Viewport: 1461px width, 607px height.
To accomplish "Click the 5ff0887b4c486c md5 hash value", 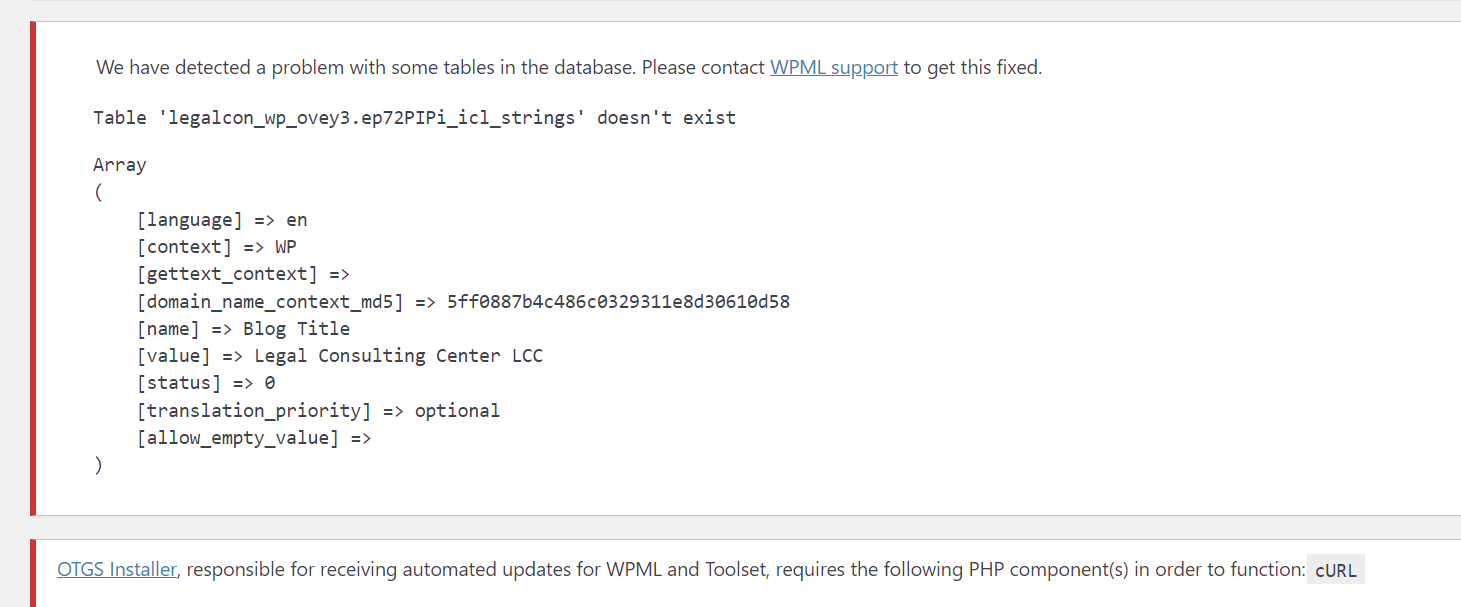I will (x=618, y=301).
